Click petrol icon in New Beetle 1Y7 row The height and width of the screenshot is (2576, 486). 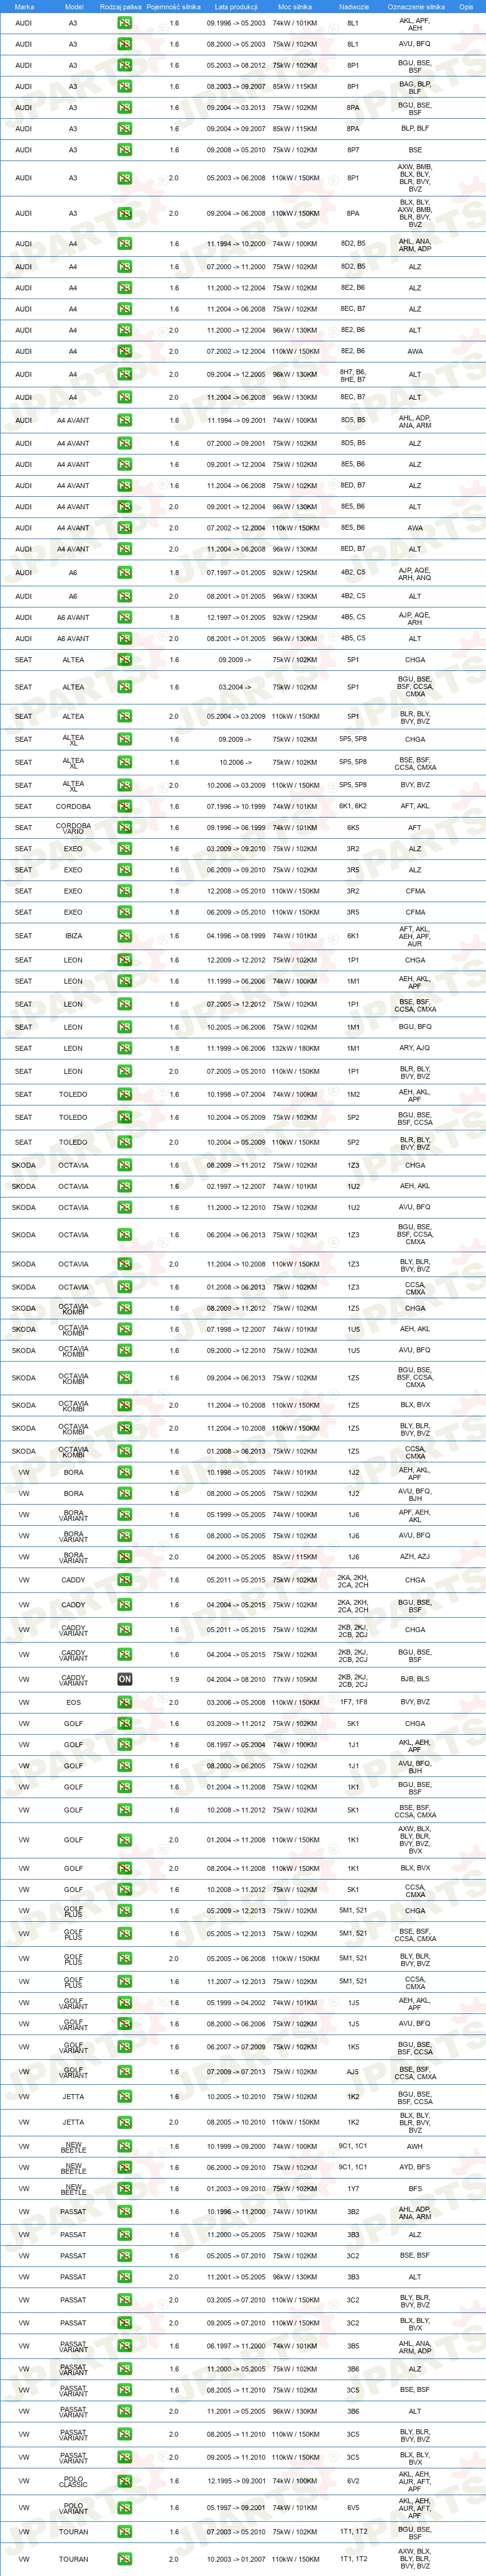coord(124,2188)
